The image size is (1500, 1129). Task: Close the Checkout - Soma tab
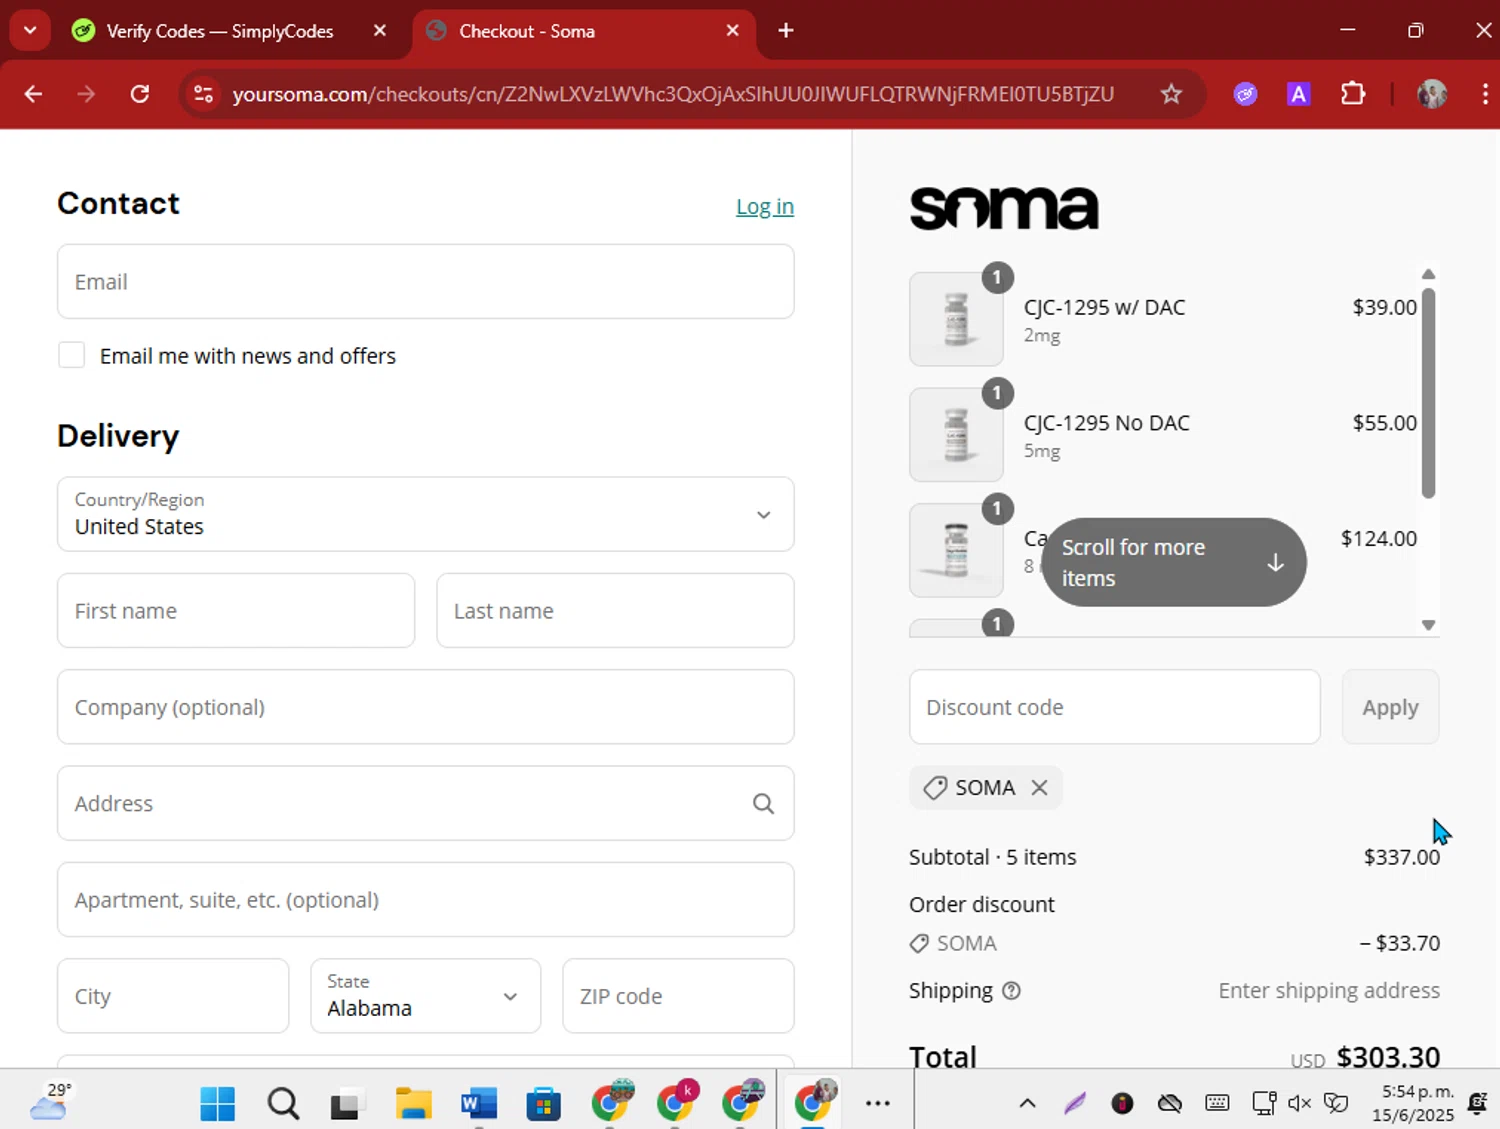coord(733,31)
